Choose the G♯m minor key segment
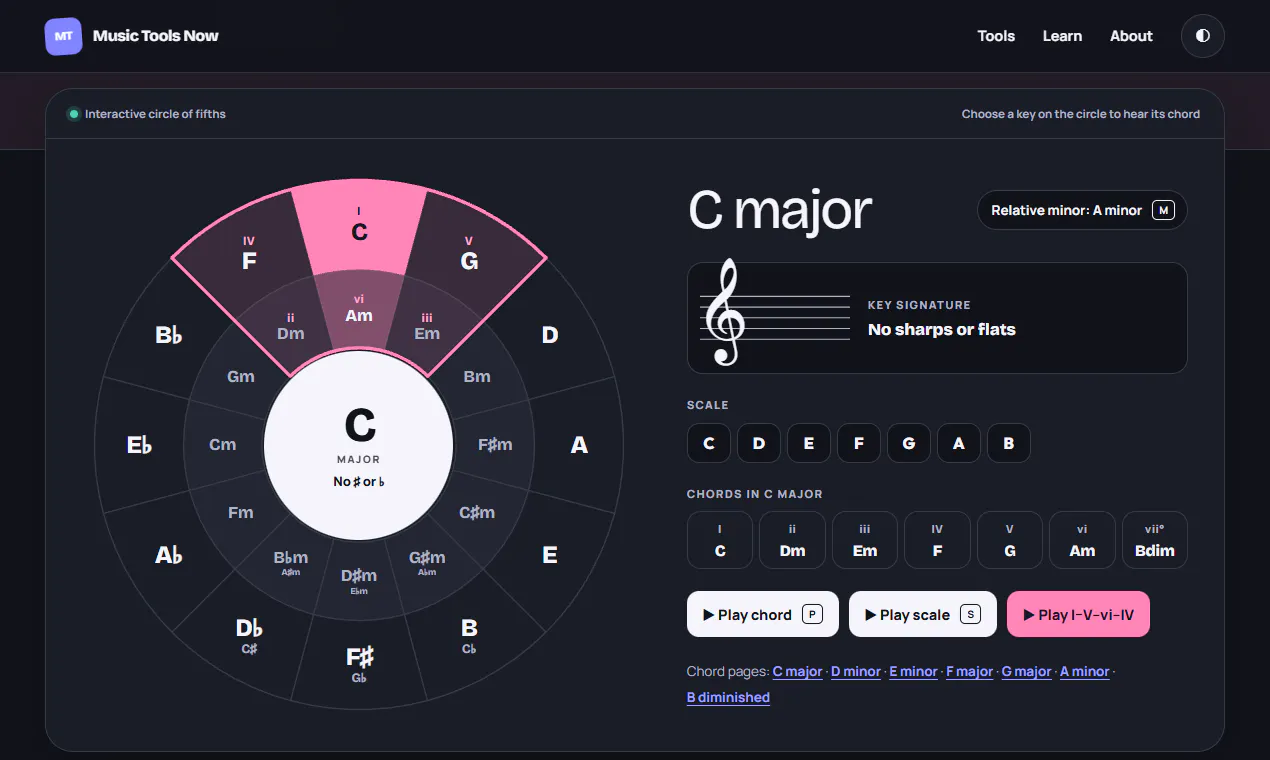The height and width of the screenshot is (760, 1270). pos(427,562)
